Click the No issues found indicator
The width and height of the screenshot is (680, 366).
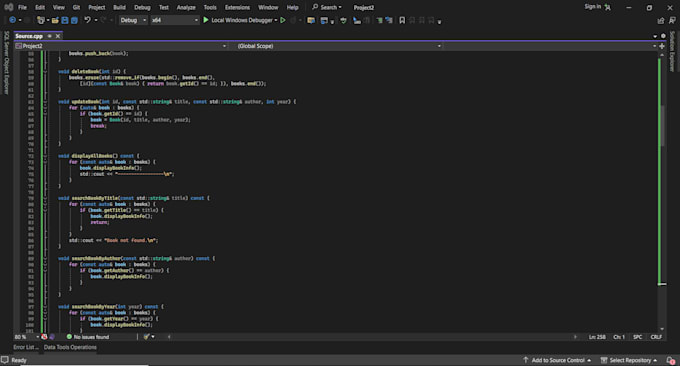tap(88, 337)
